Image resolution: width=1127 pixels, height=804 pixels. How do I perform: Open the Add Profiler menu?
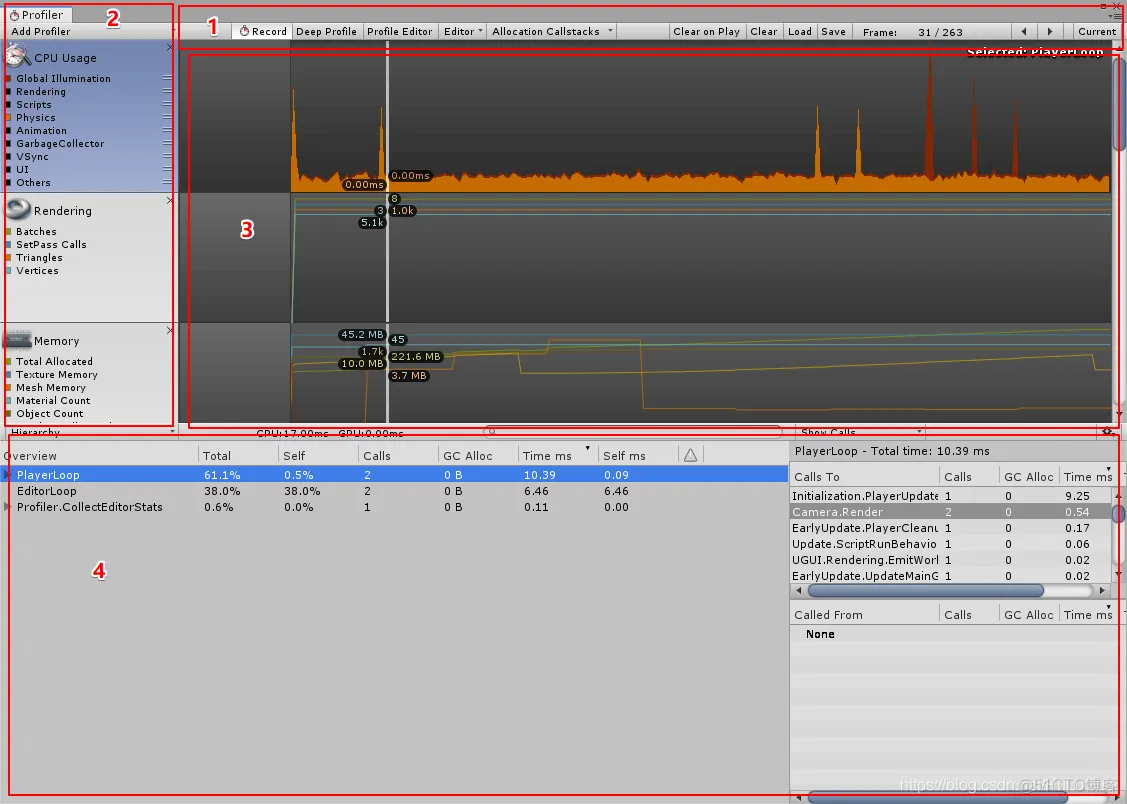(41, 32)
